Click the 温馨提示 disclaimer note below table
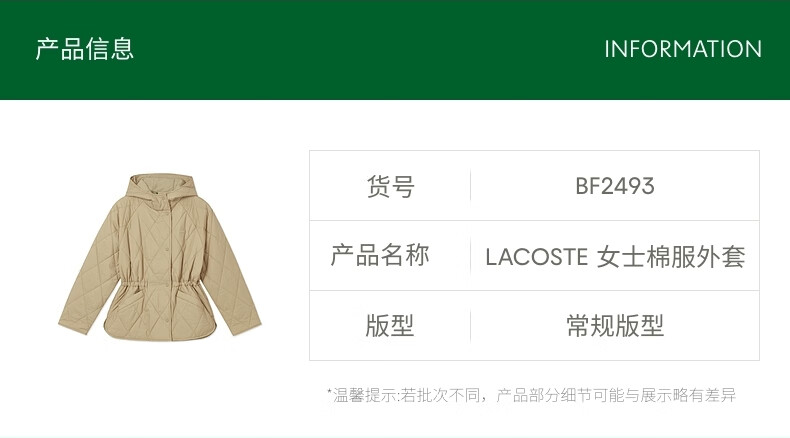Screen dimensions: 790x438 [x=531, y=395]
